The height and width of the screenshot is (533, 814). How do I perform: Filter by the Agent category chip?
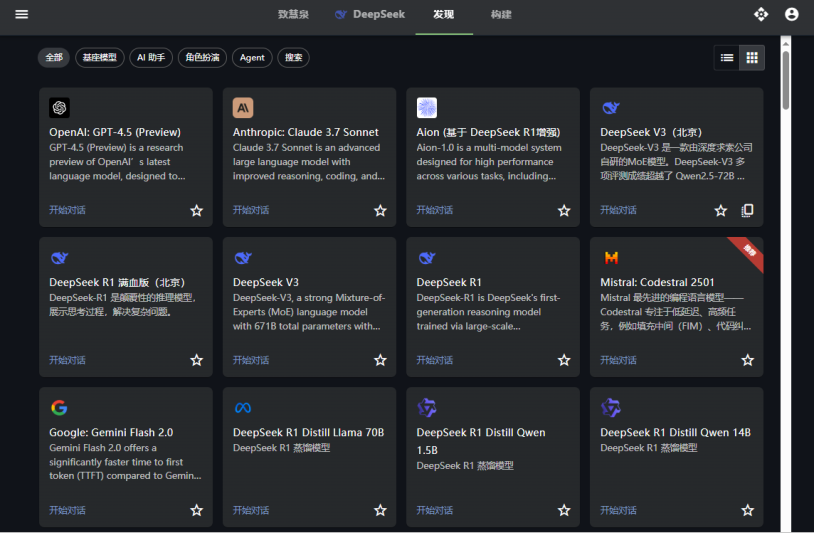coord(252,58)
